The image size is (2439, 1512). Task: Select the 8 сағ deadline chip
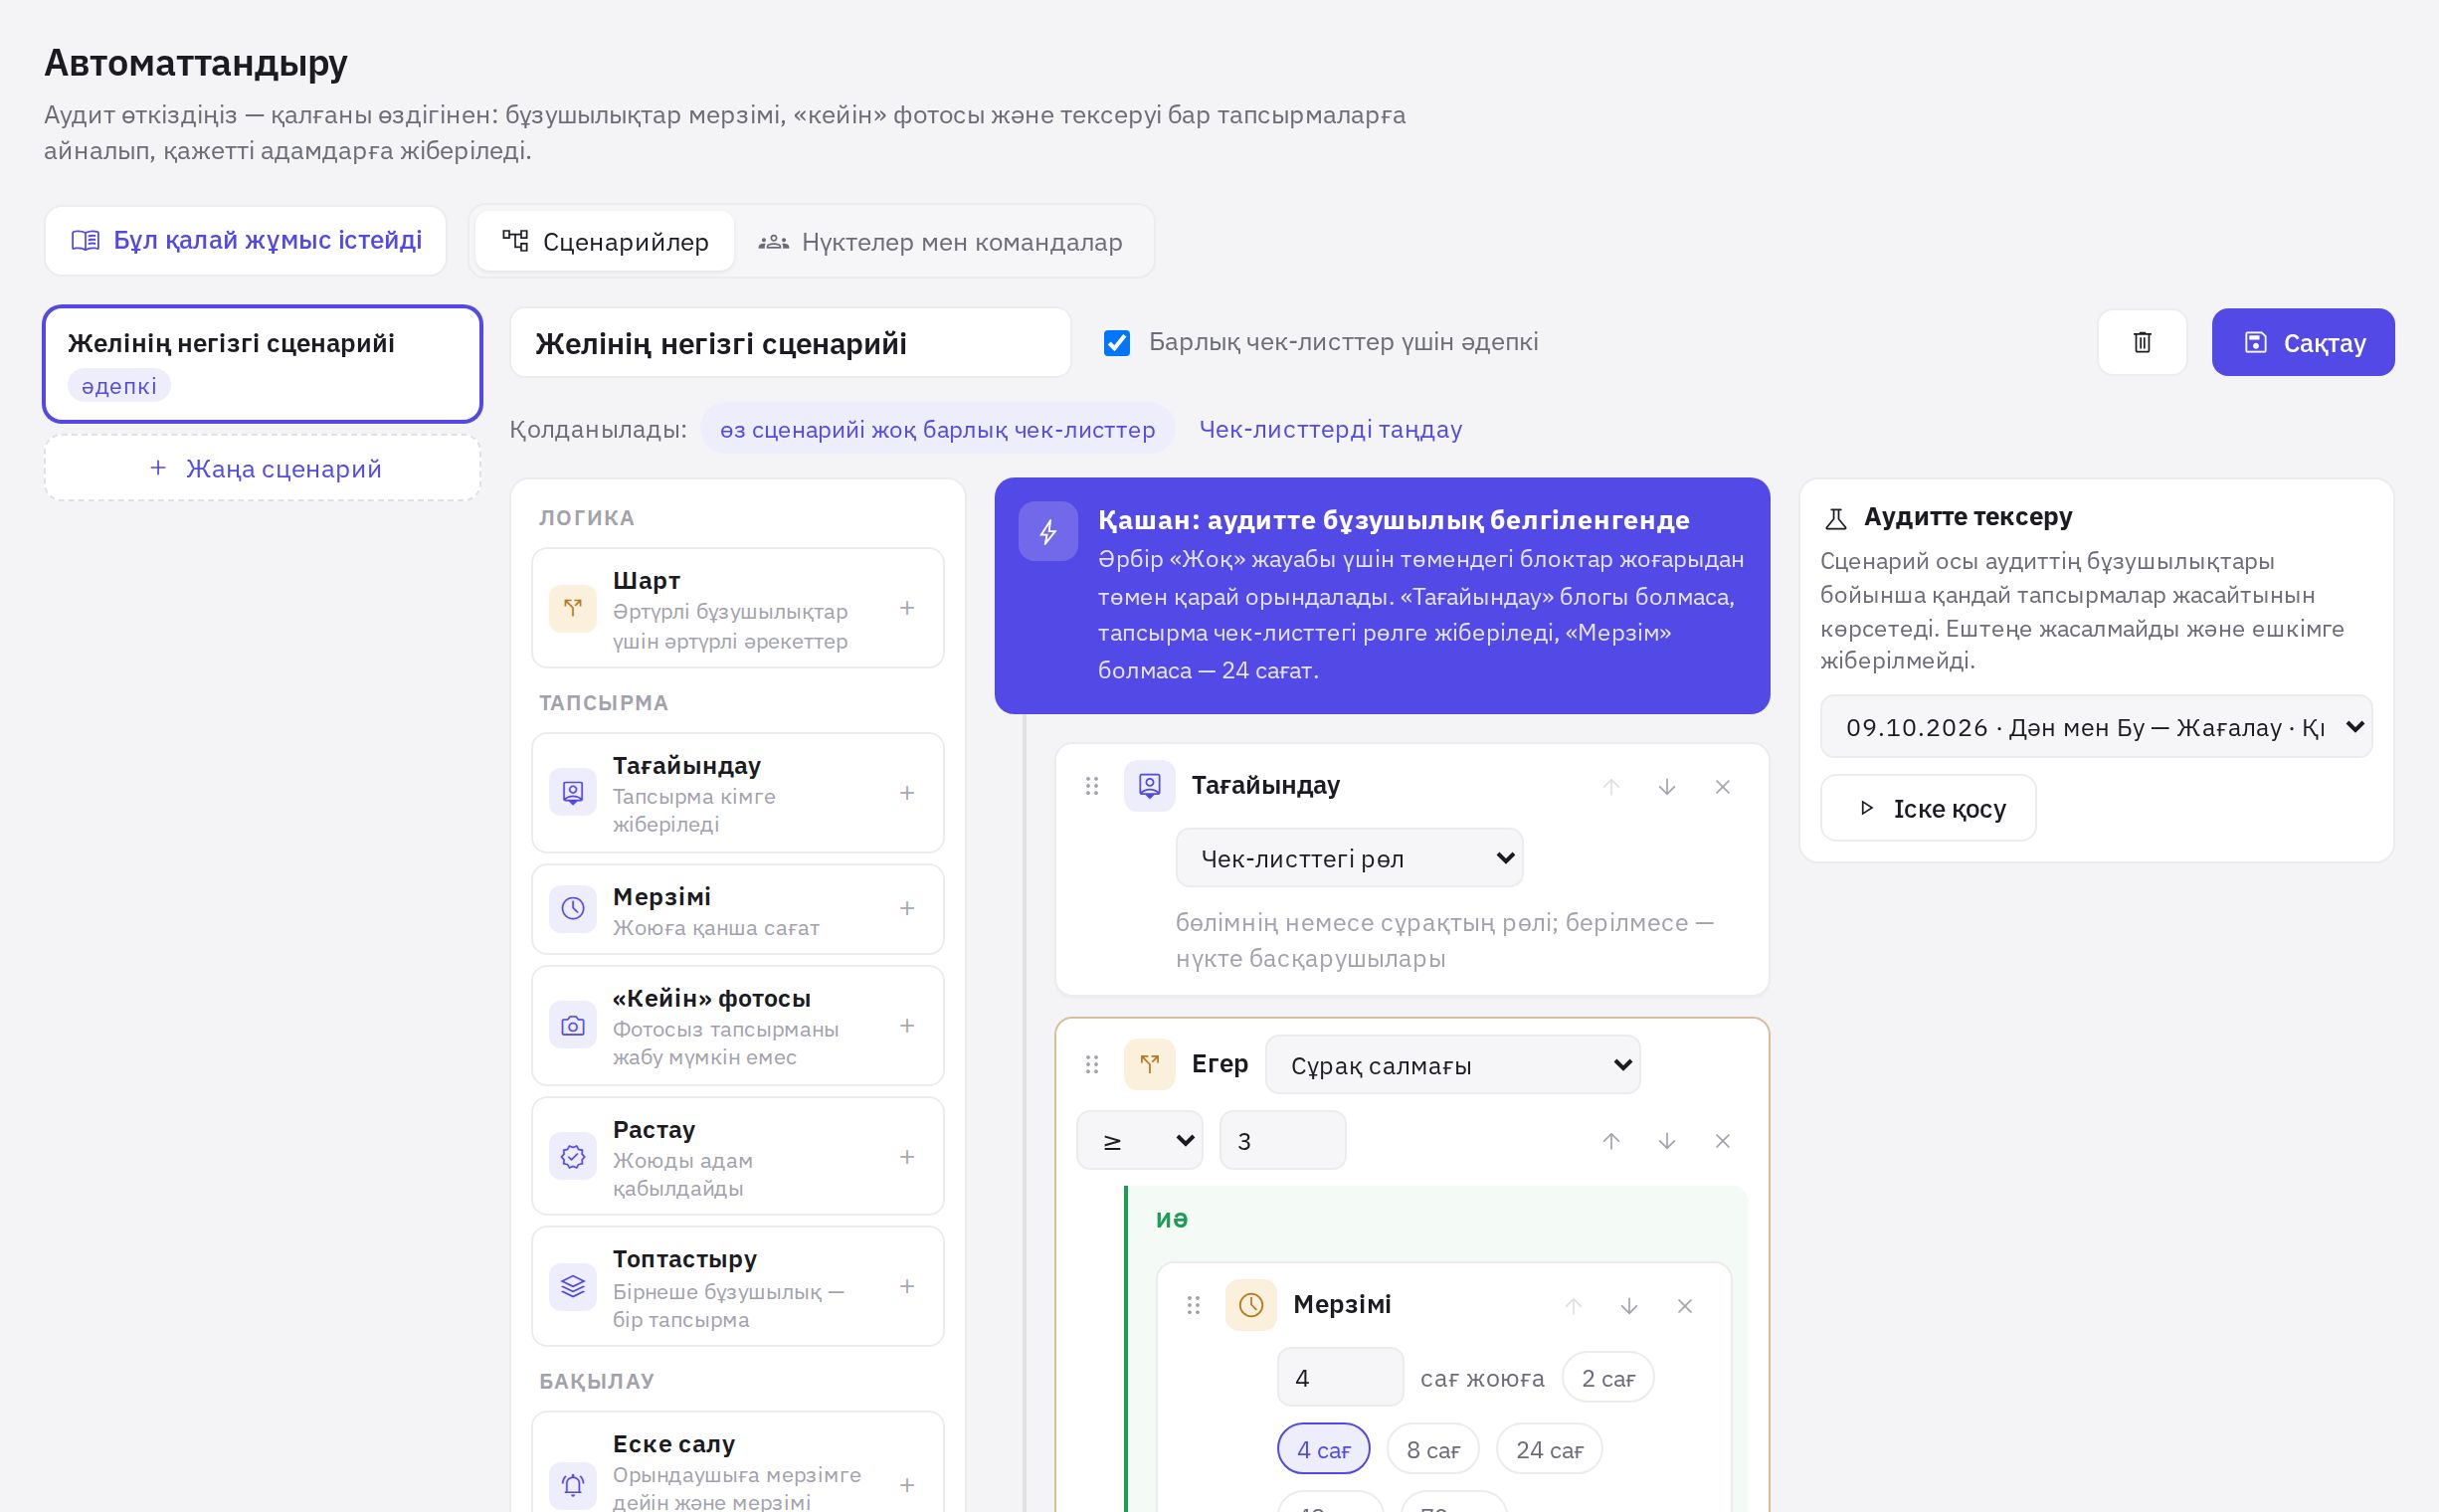pos(1432,1449)
